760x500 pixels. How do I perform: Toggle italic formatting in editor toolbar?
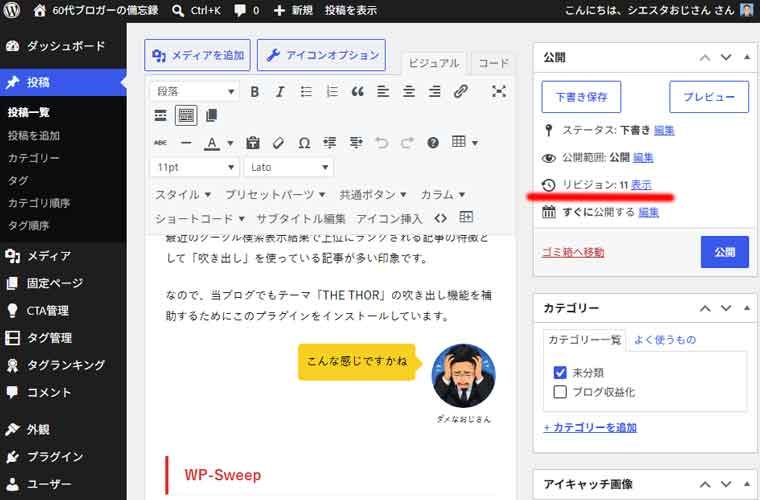(280, 91)
